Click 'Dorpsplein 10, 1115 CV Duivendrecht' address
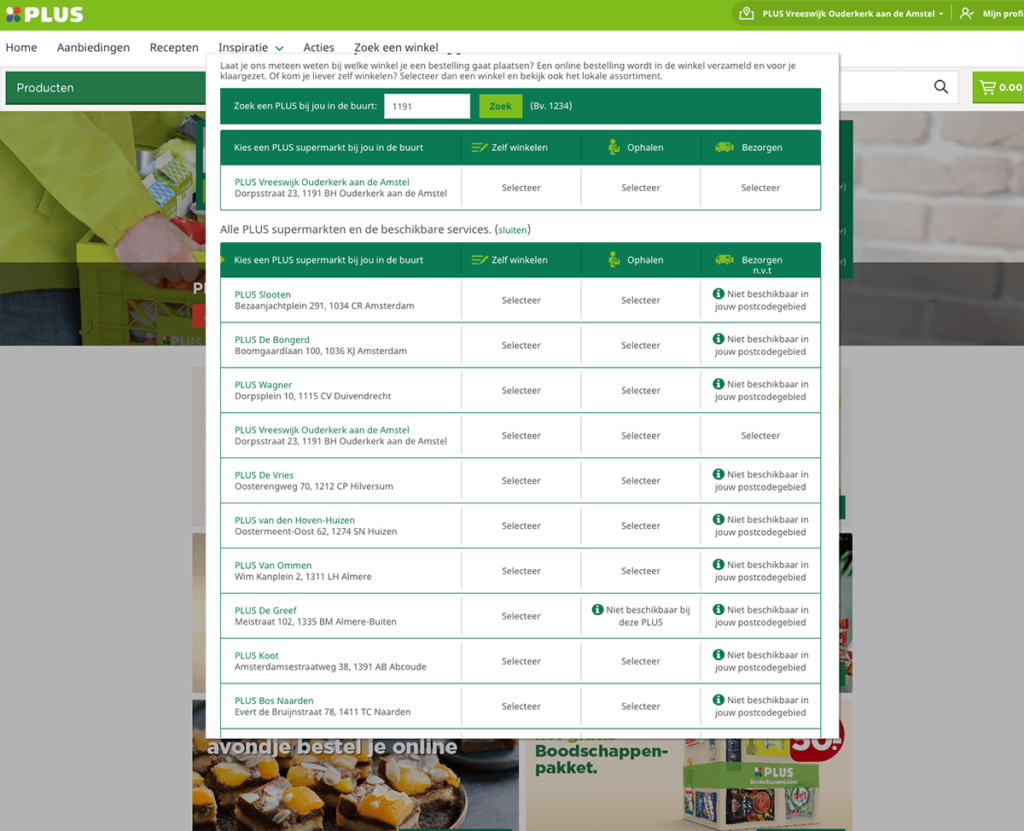This screenshot has width=1024, height=831. tap(313, 396)
